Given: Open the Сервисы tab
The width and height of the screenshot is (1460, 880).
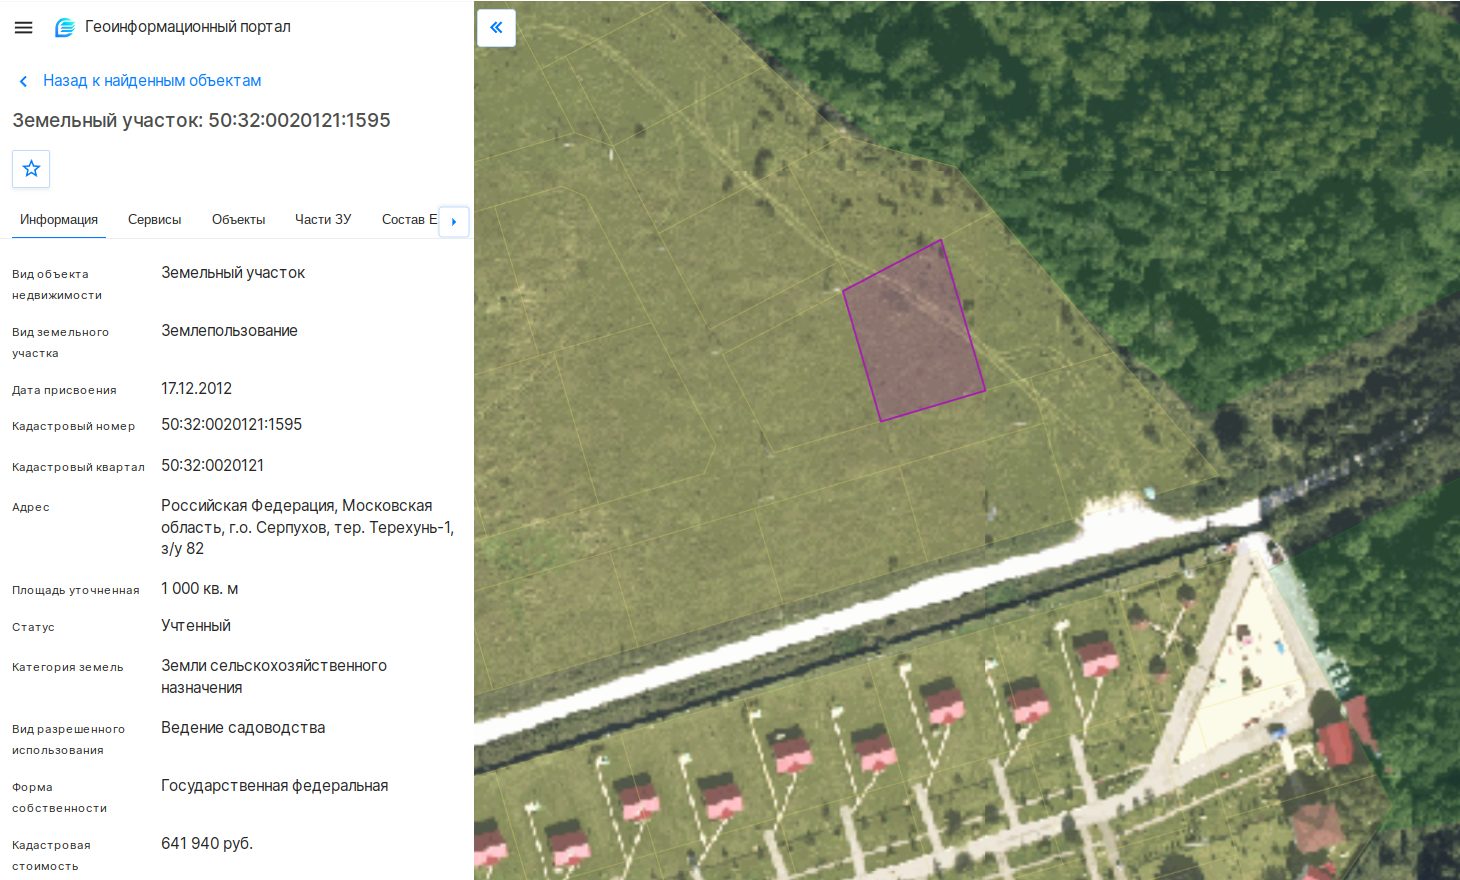Looking at the screenshot, I should 155,220.
